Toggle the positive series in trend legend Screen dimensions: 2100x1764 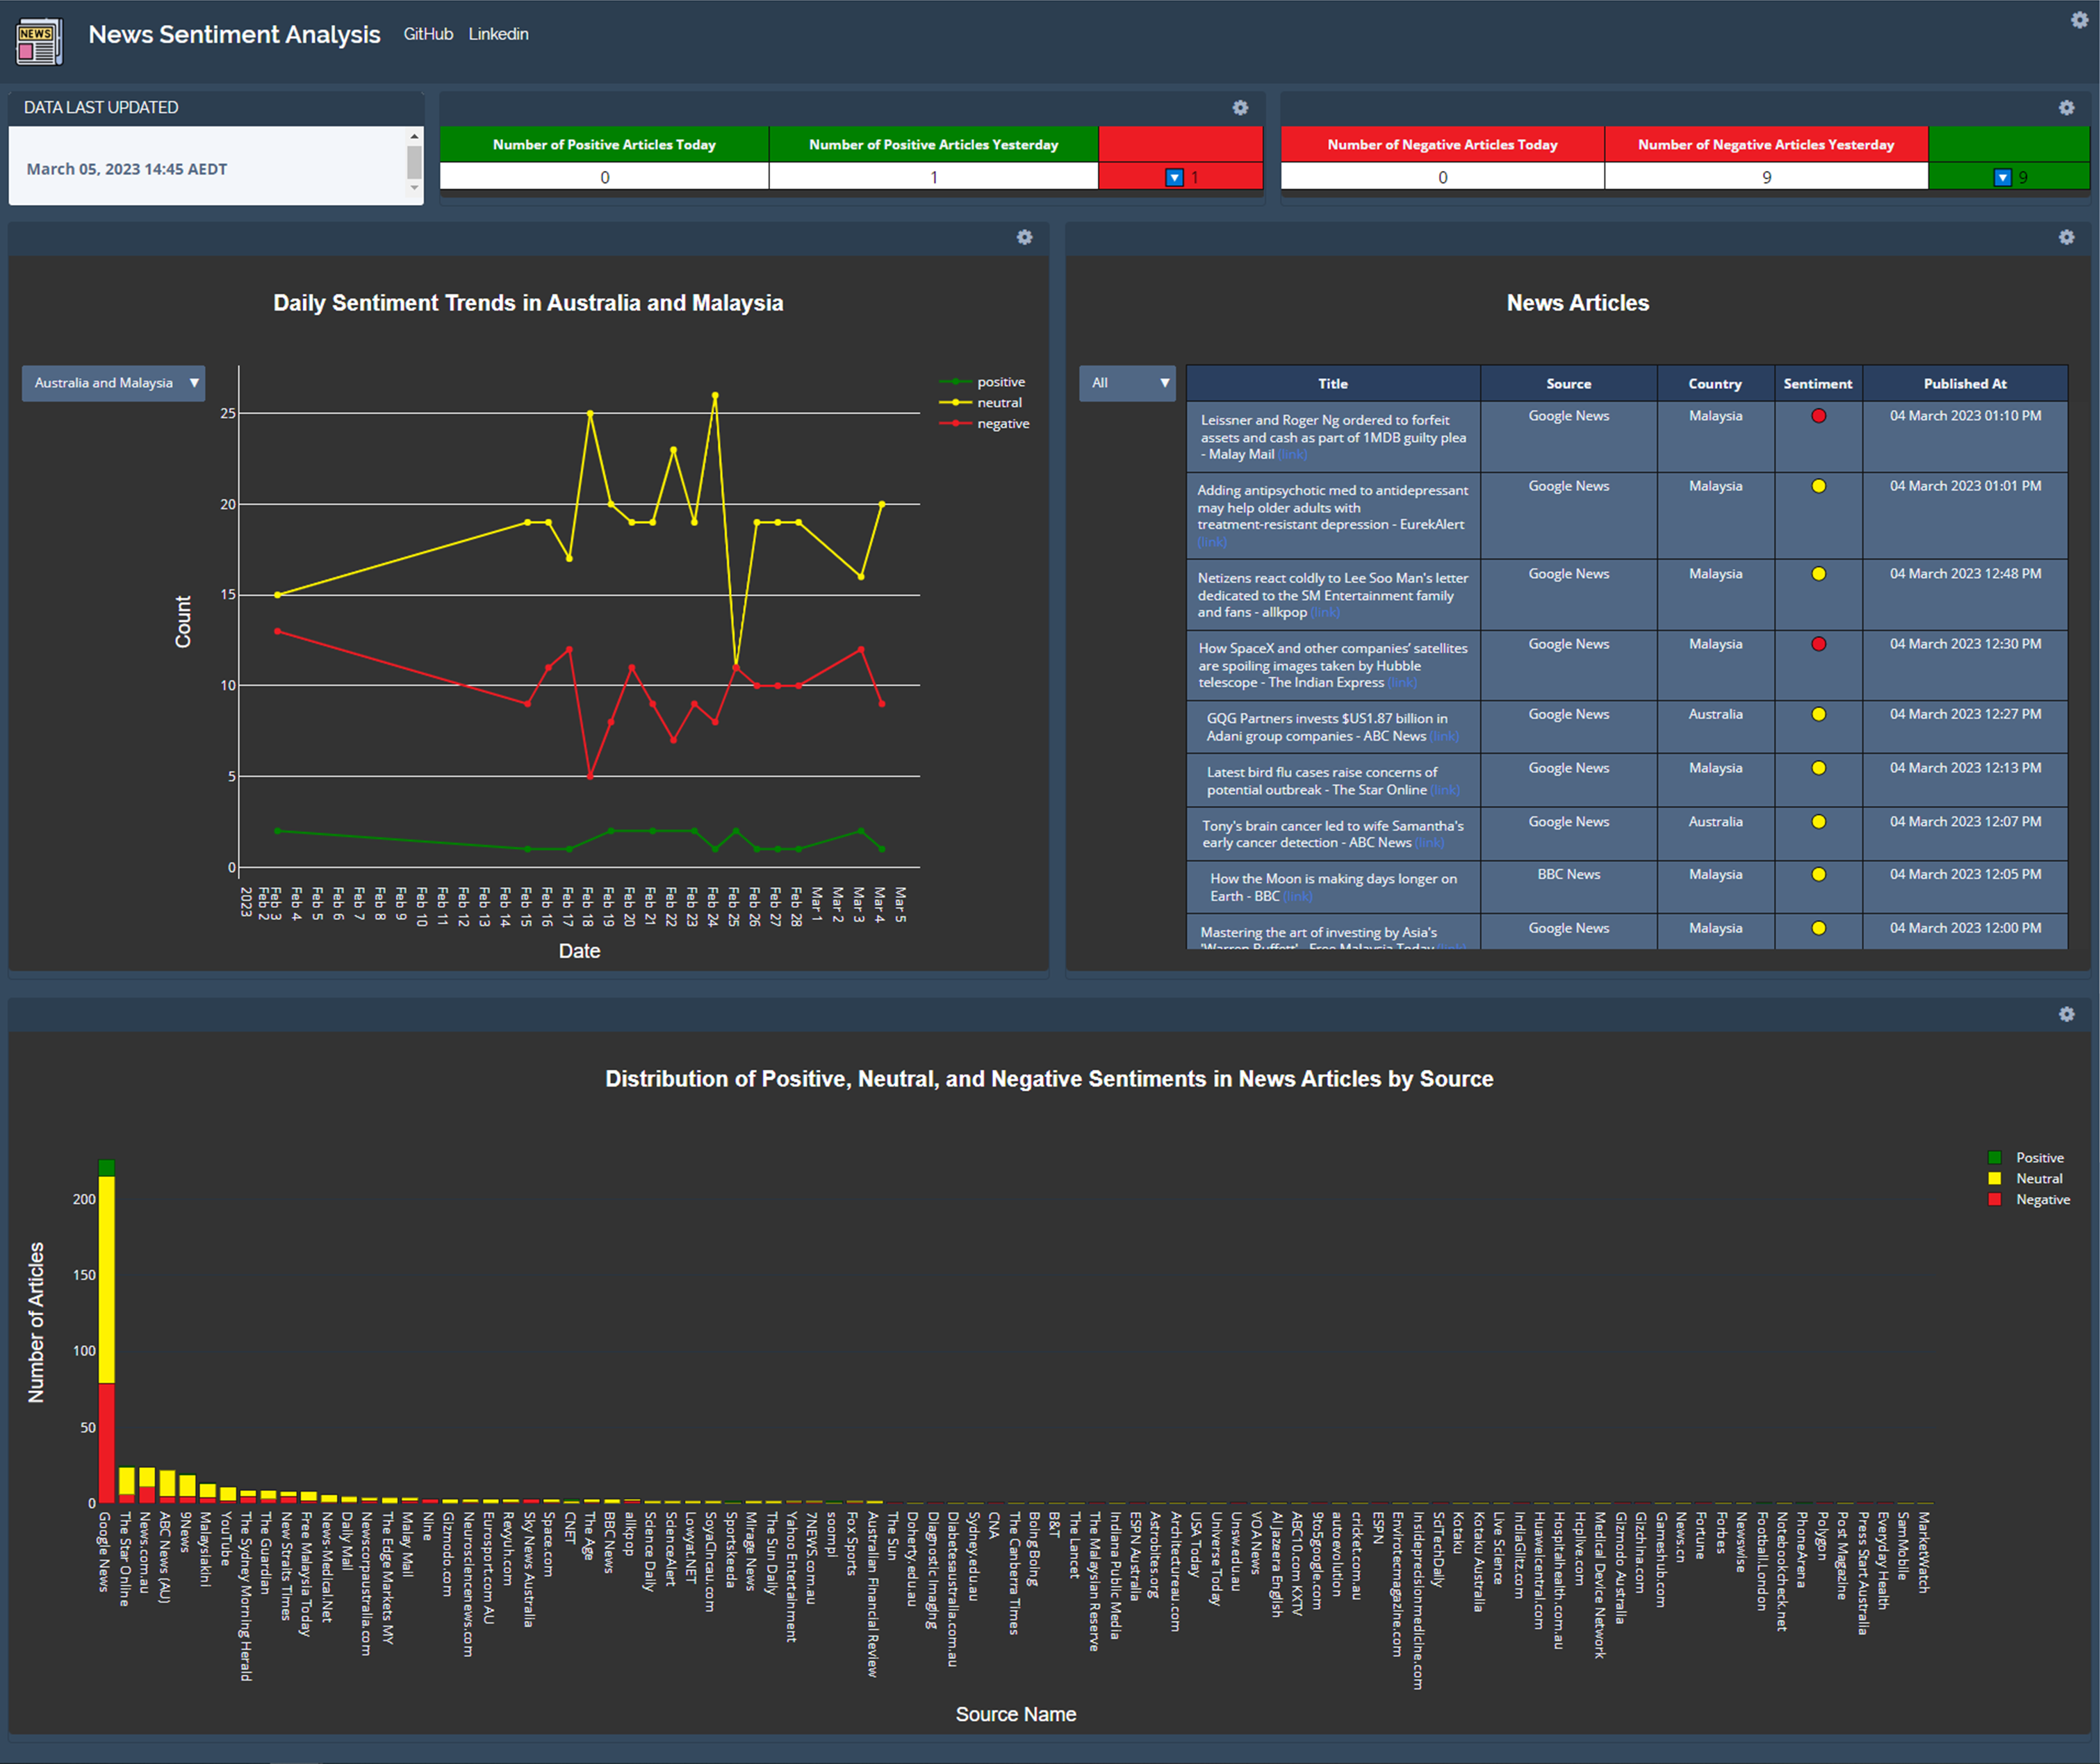point(999,382)
